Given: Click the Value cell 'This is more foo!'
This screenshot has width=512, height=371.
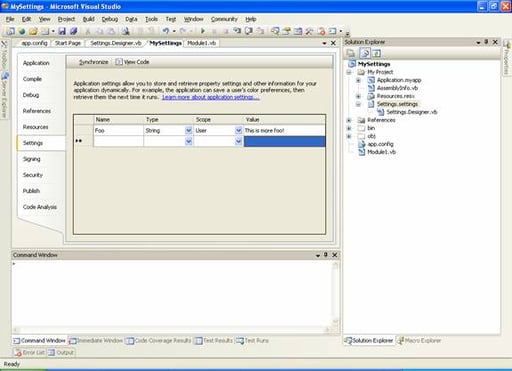Looking at the screenshot, I should pos(284,130).
